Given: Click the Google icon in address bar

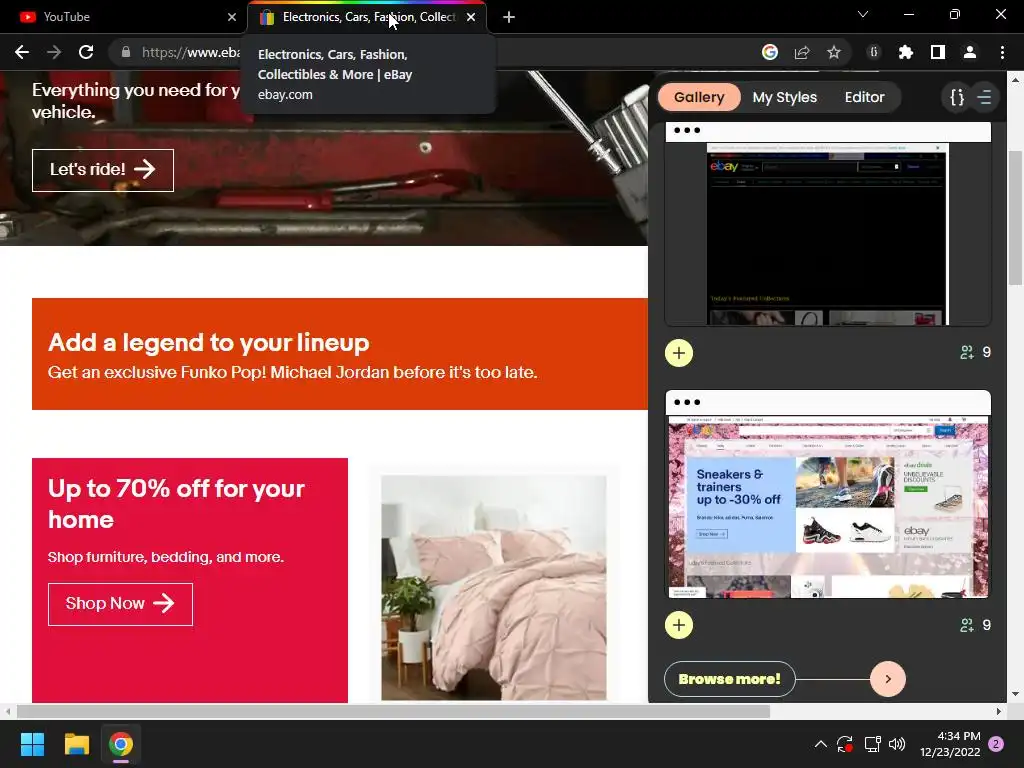Looking at the screenshot, I should (x=770, y=52).
